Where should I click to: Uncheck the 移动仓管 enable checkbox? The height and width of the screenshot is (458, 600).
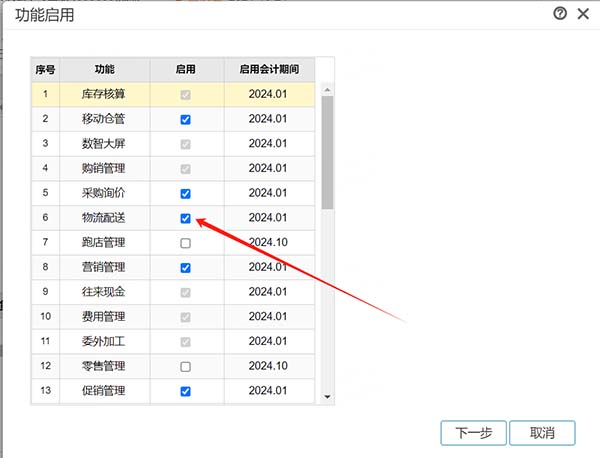[185, 119]
